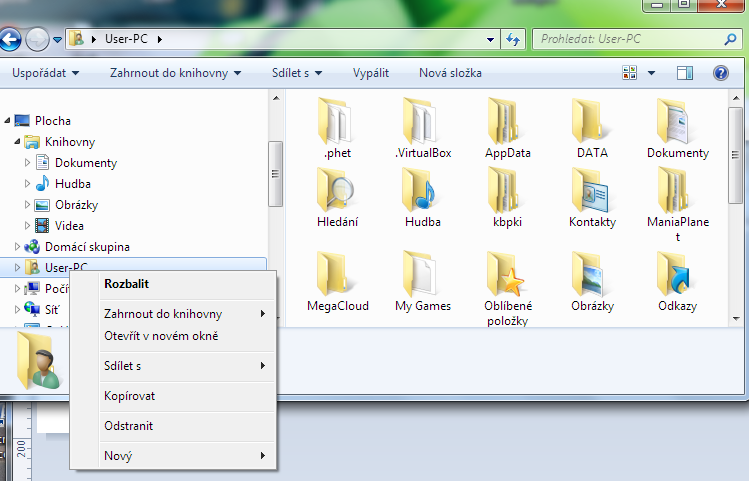Image resolution: width=749 pixels, height=481 pixels.
Task: Open the recent pages dropdown arrow
Action: click(57, 40)
